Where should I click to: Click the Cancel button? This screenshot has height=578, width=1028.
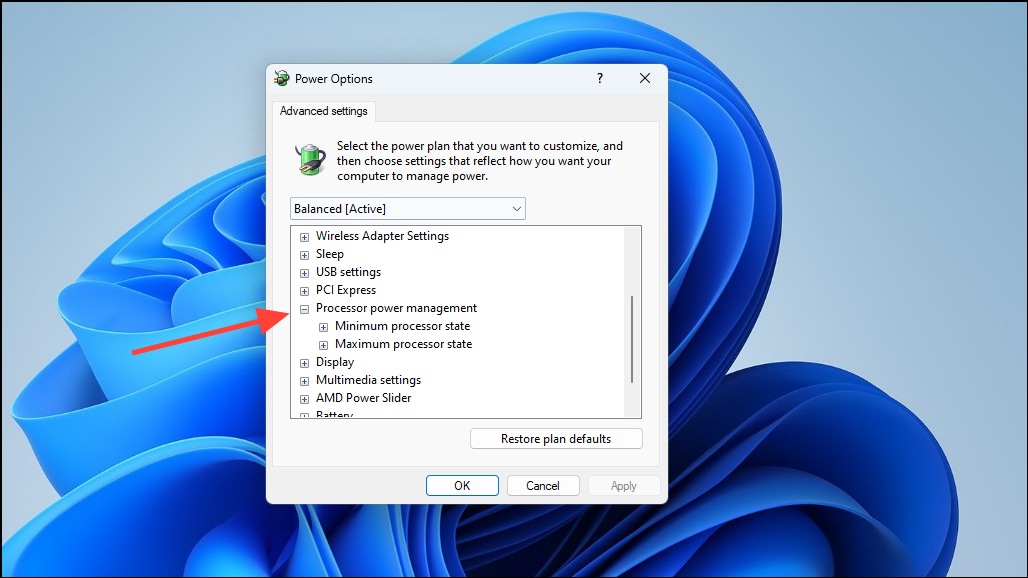(x=543, y=485)
